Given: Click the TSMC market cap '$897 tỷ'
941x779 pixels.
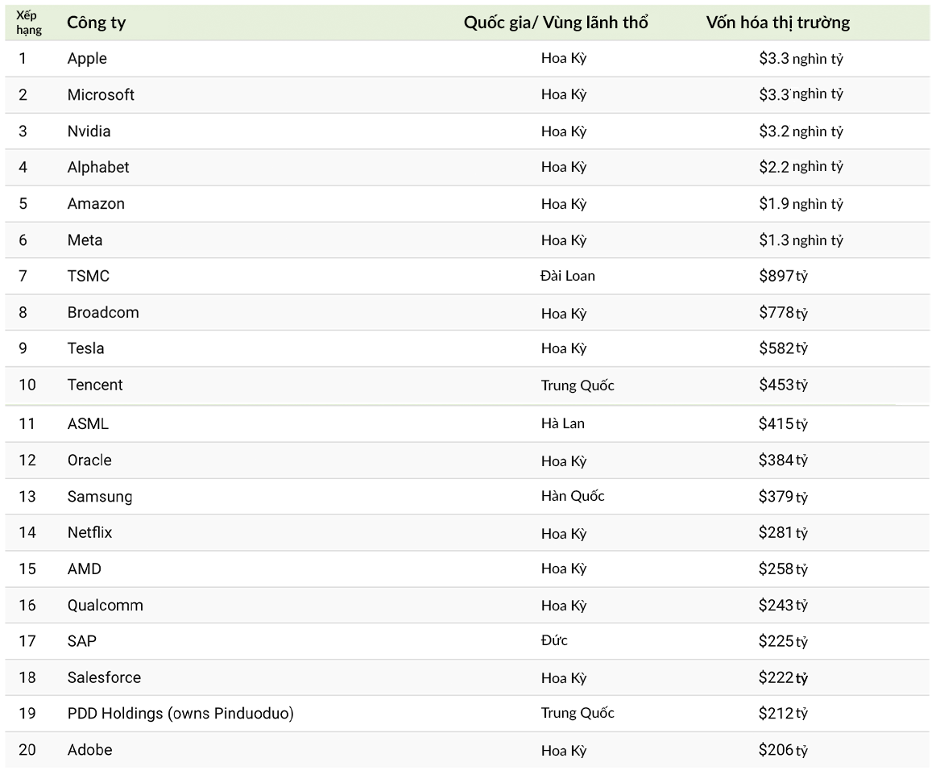Looking at the screenshot, I should pyautogui.click(x=783, y=276).
